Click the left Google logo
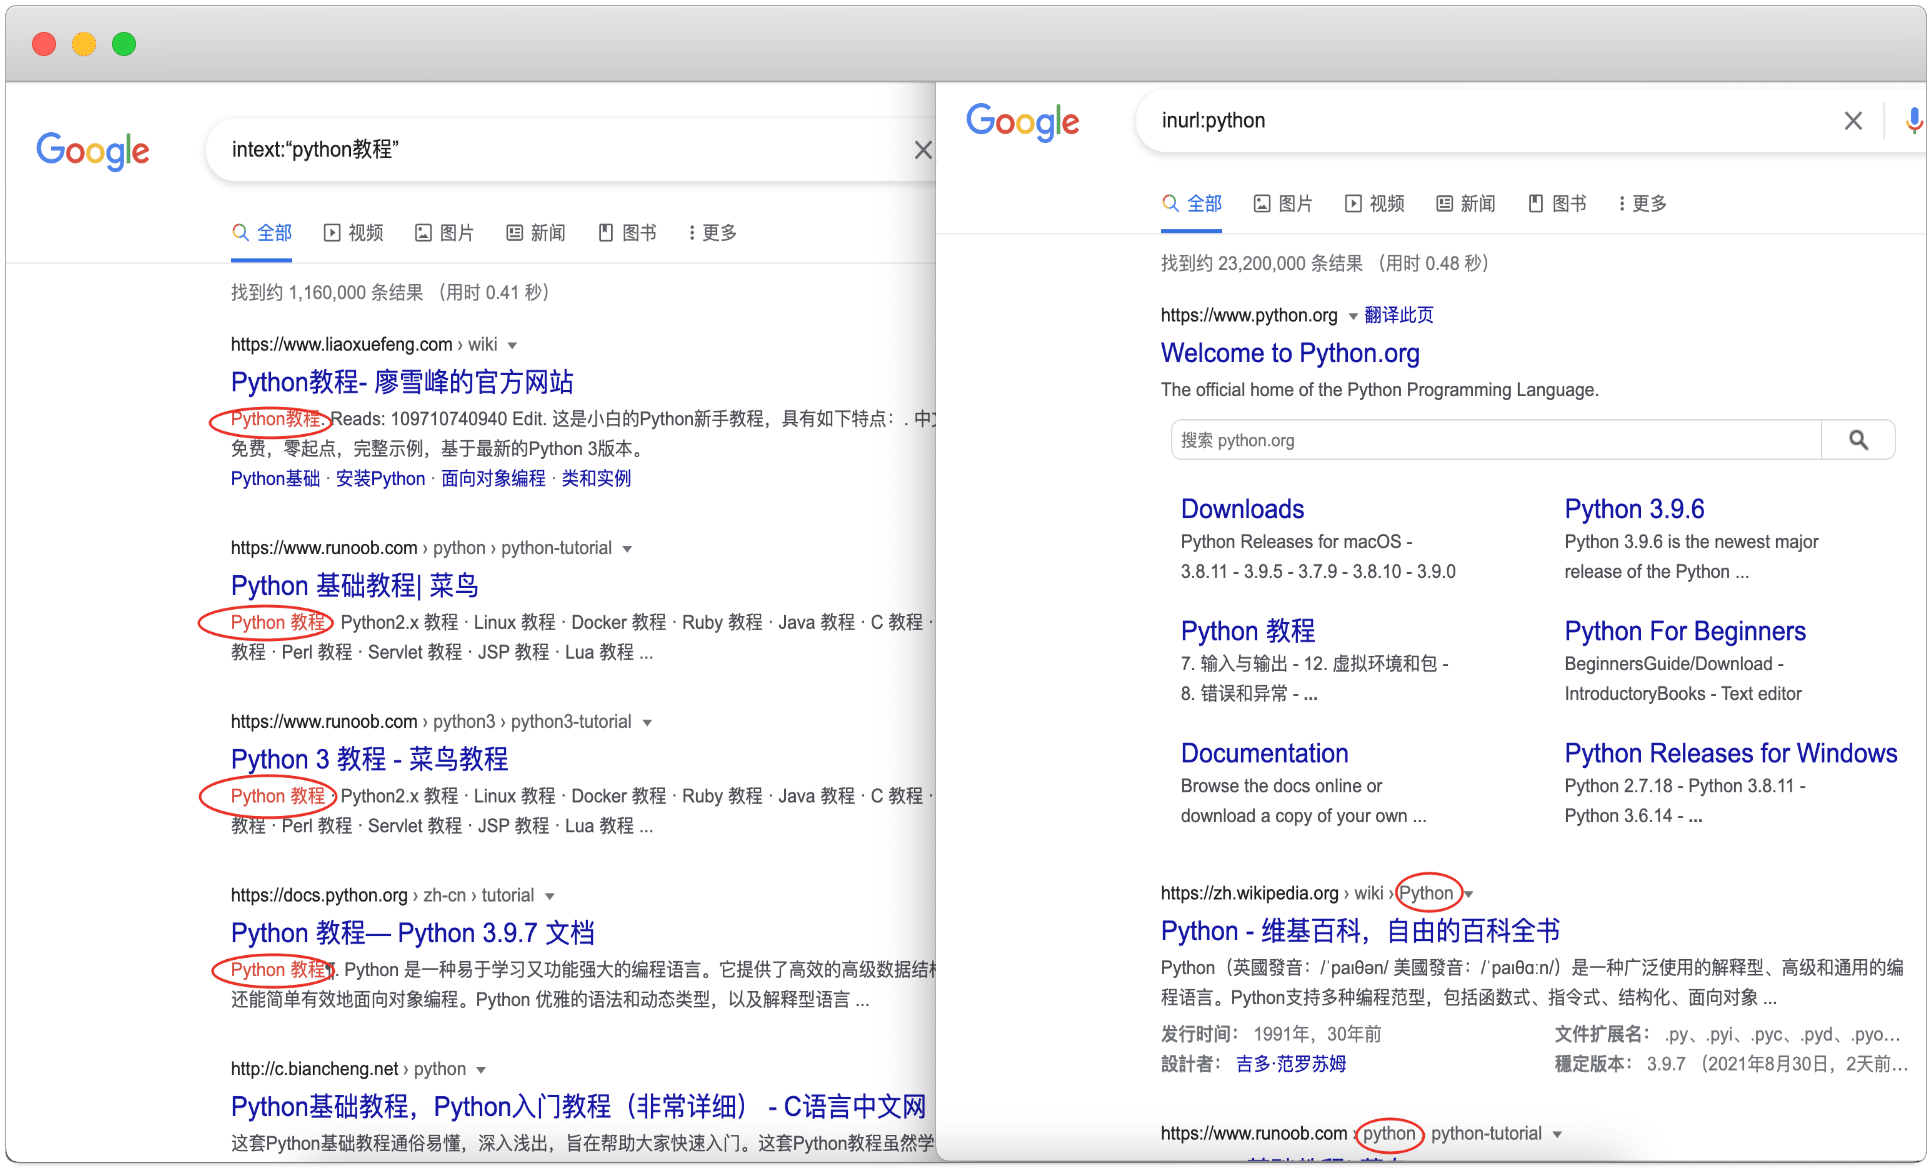The width and height of the screenshot is (1932, 1168). [x=93, y=151]
